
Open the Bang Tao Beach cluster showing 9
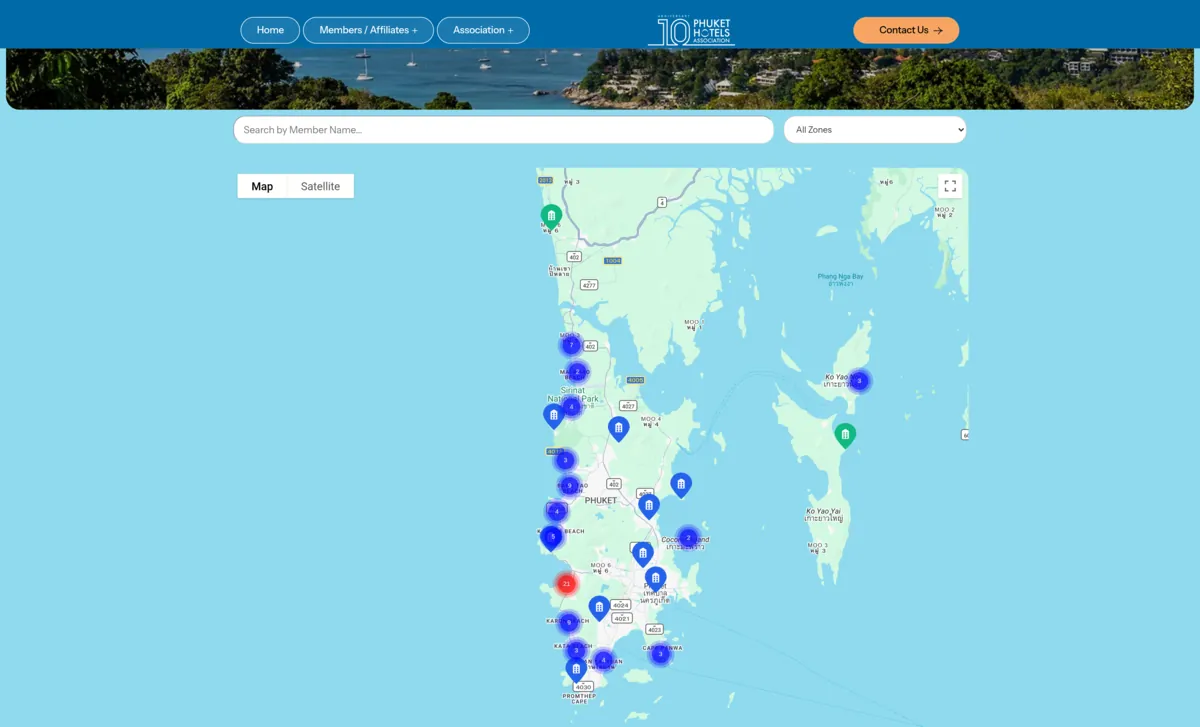(x=569, y=486)
